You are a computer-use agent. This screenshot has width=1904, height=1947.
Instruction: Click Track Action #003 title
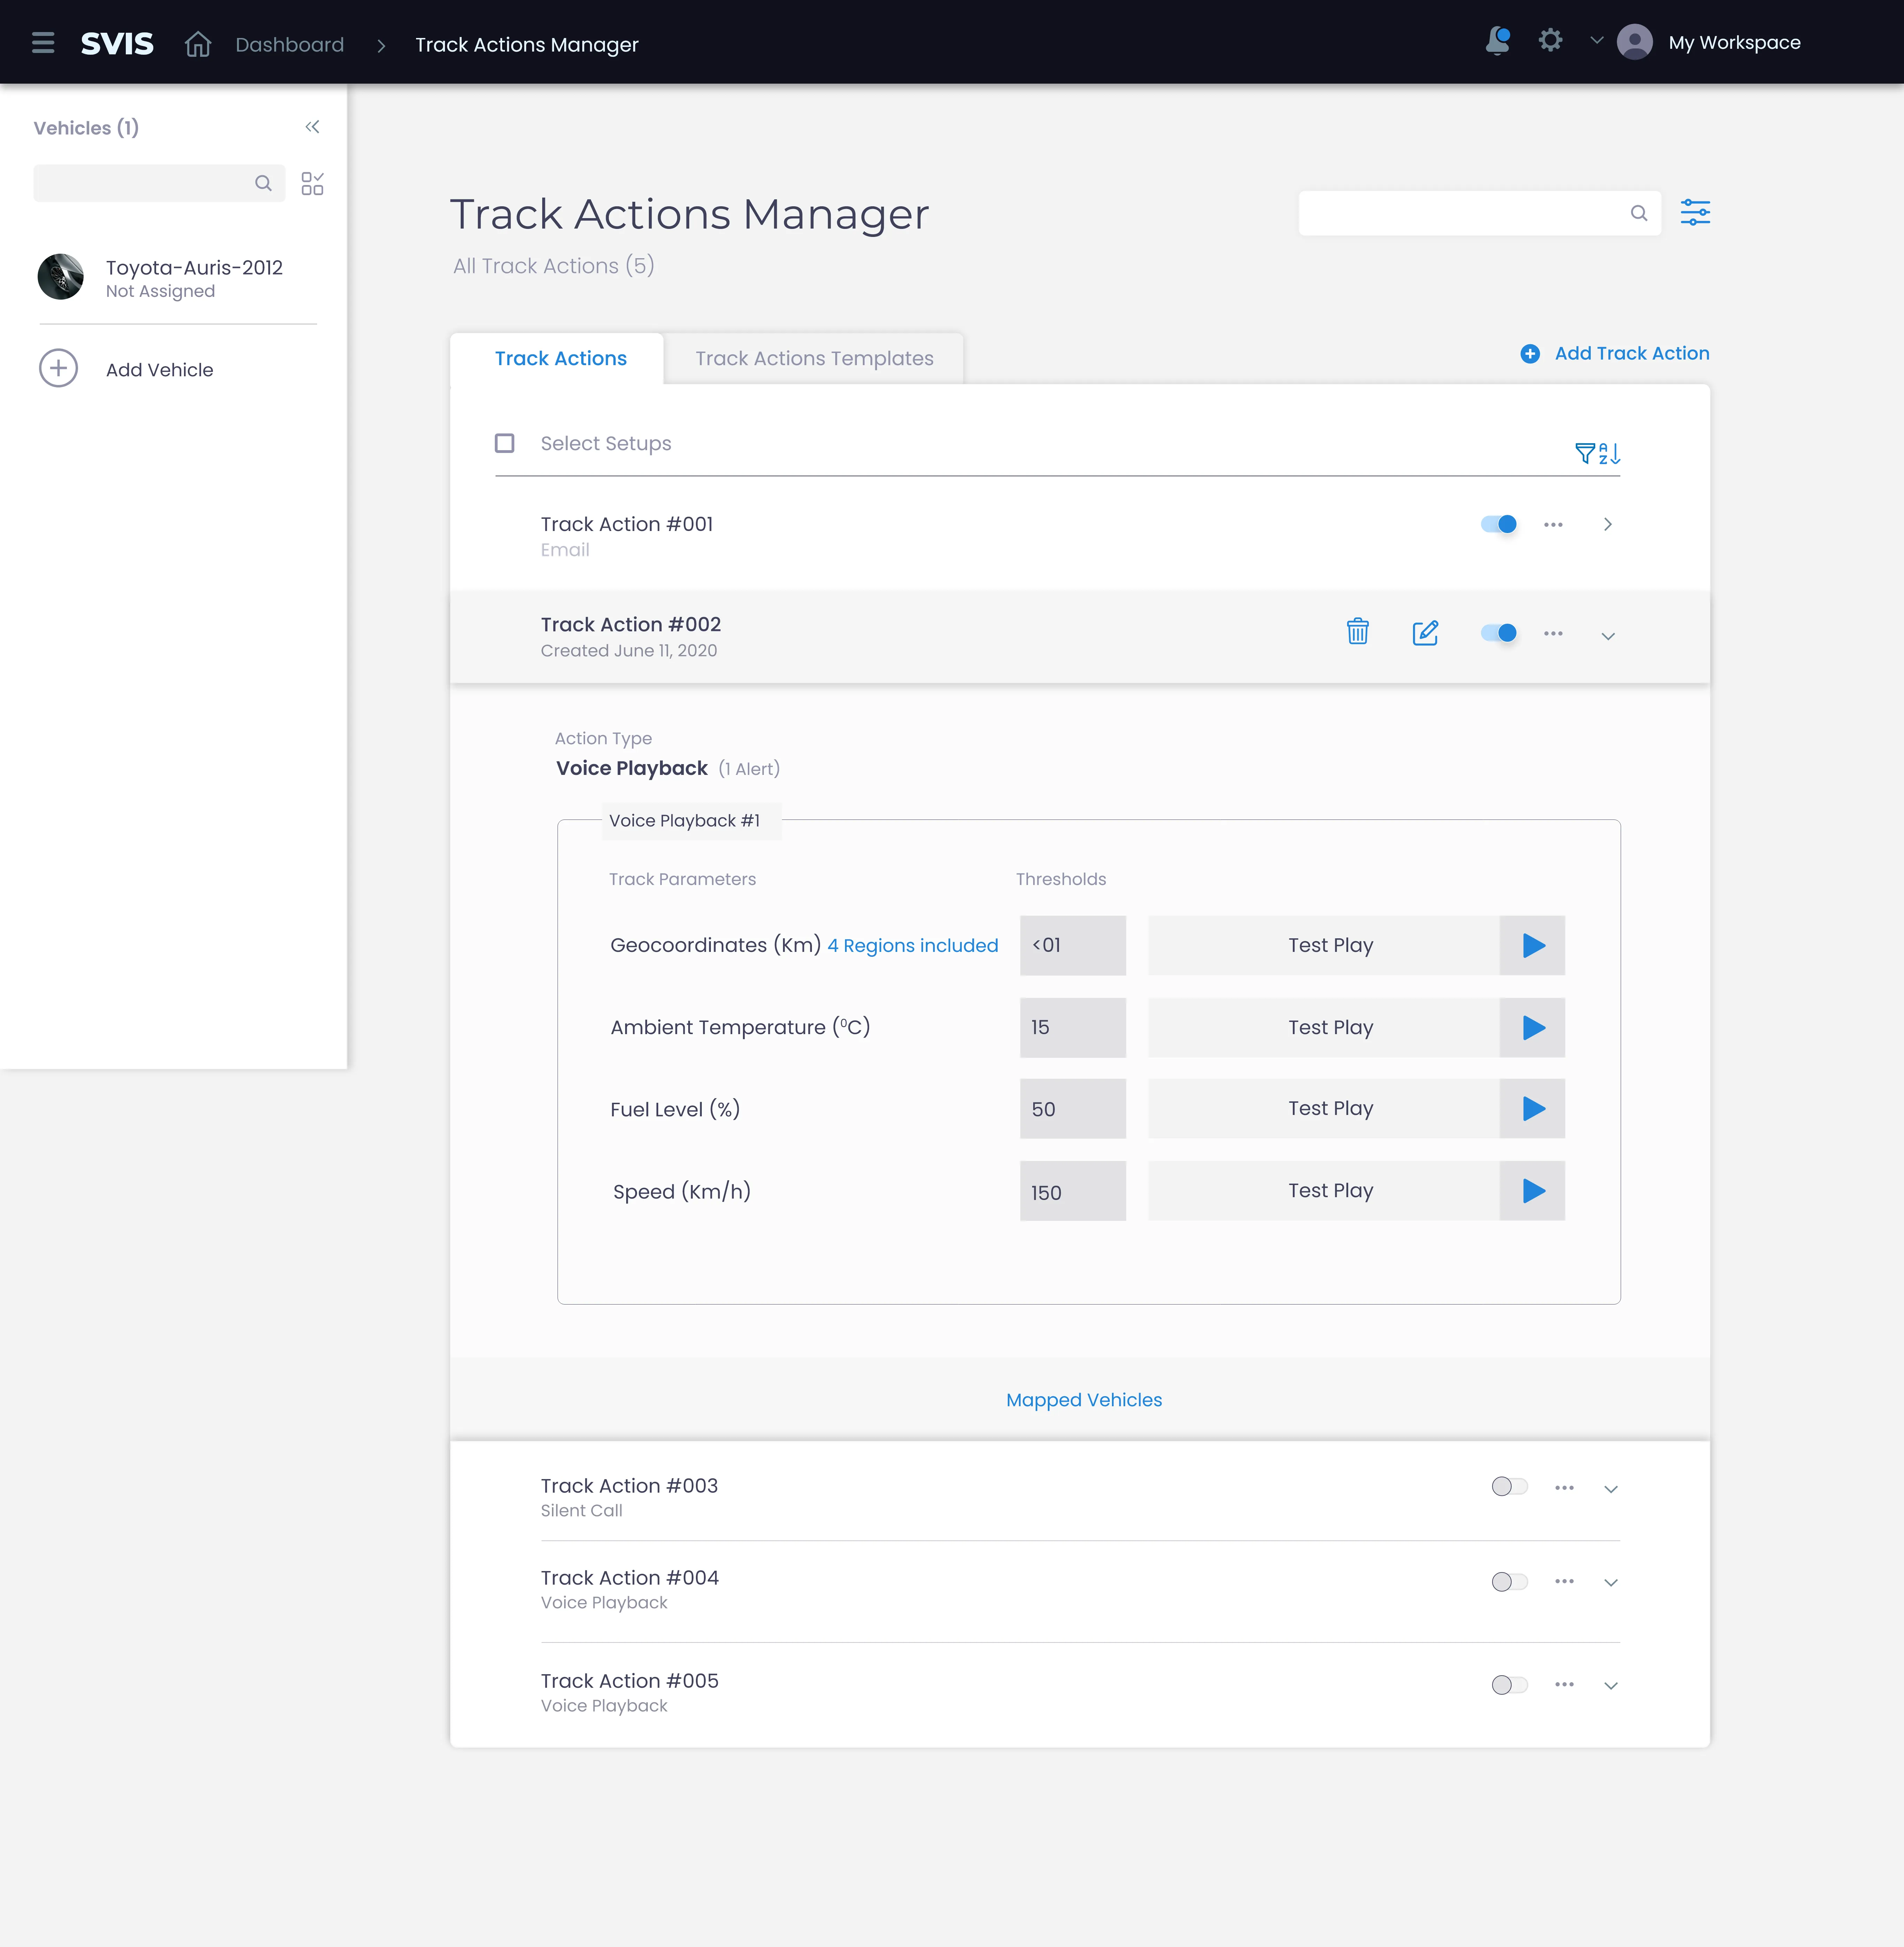coord(629,1486)
